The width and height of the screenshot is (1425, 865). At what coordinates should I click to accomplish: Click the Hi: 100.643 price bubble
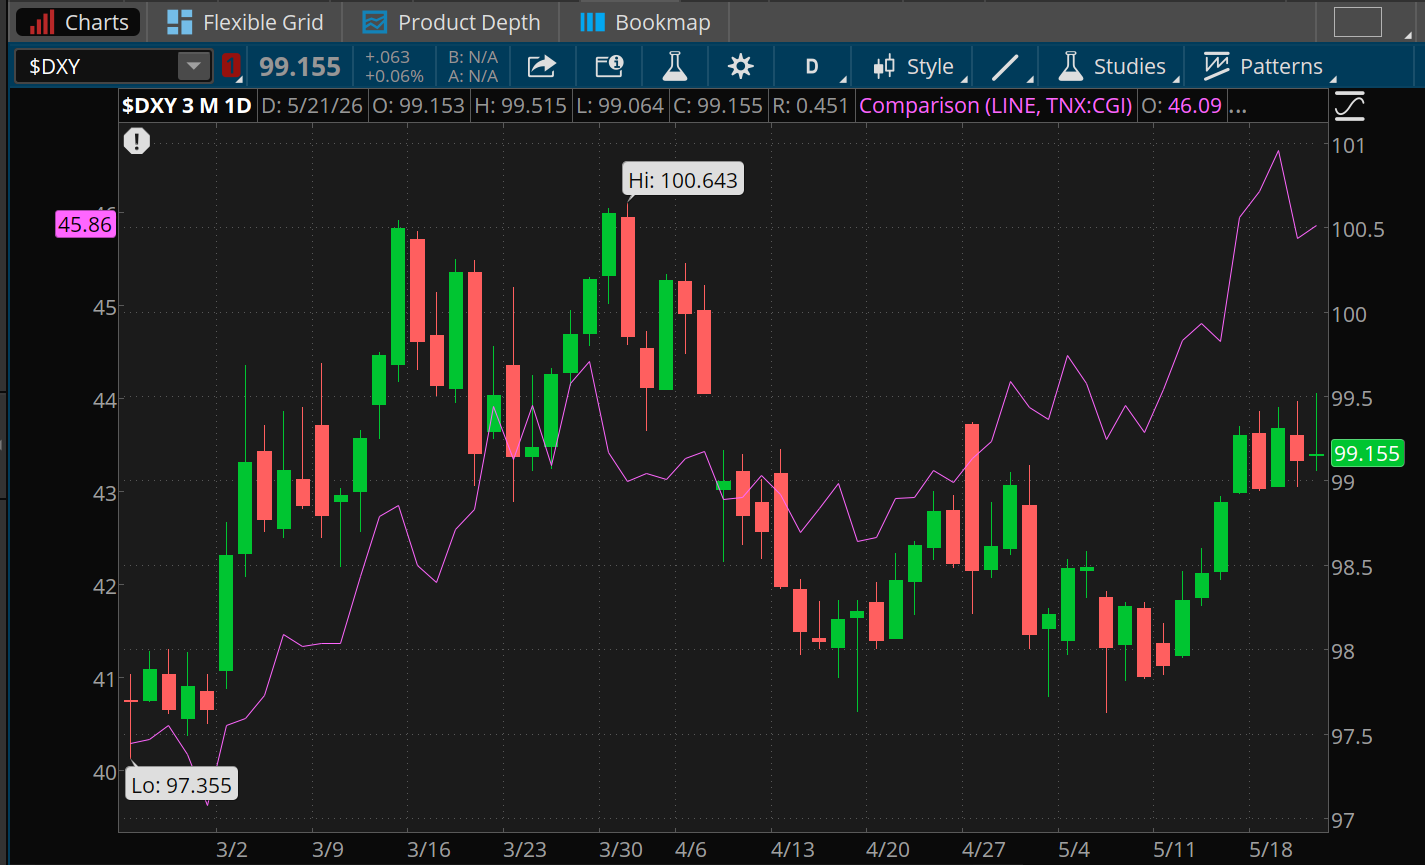pyautogui.click(x=682, y=180)
